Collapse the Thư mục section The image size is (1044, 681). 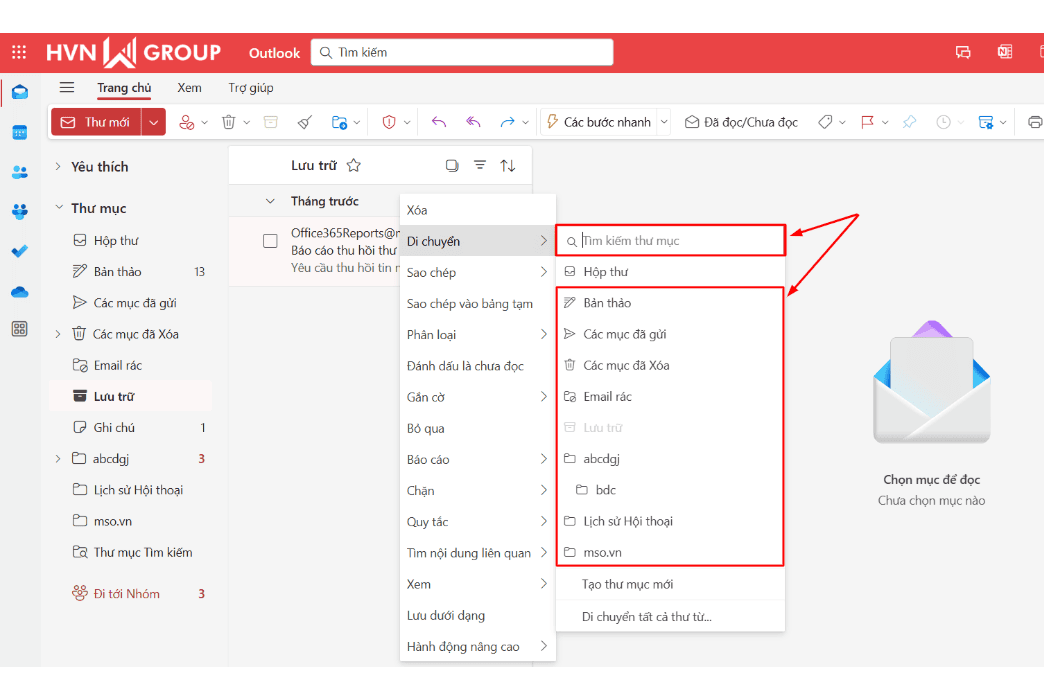pyautogui.click(x=59, y=208)
